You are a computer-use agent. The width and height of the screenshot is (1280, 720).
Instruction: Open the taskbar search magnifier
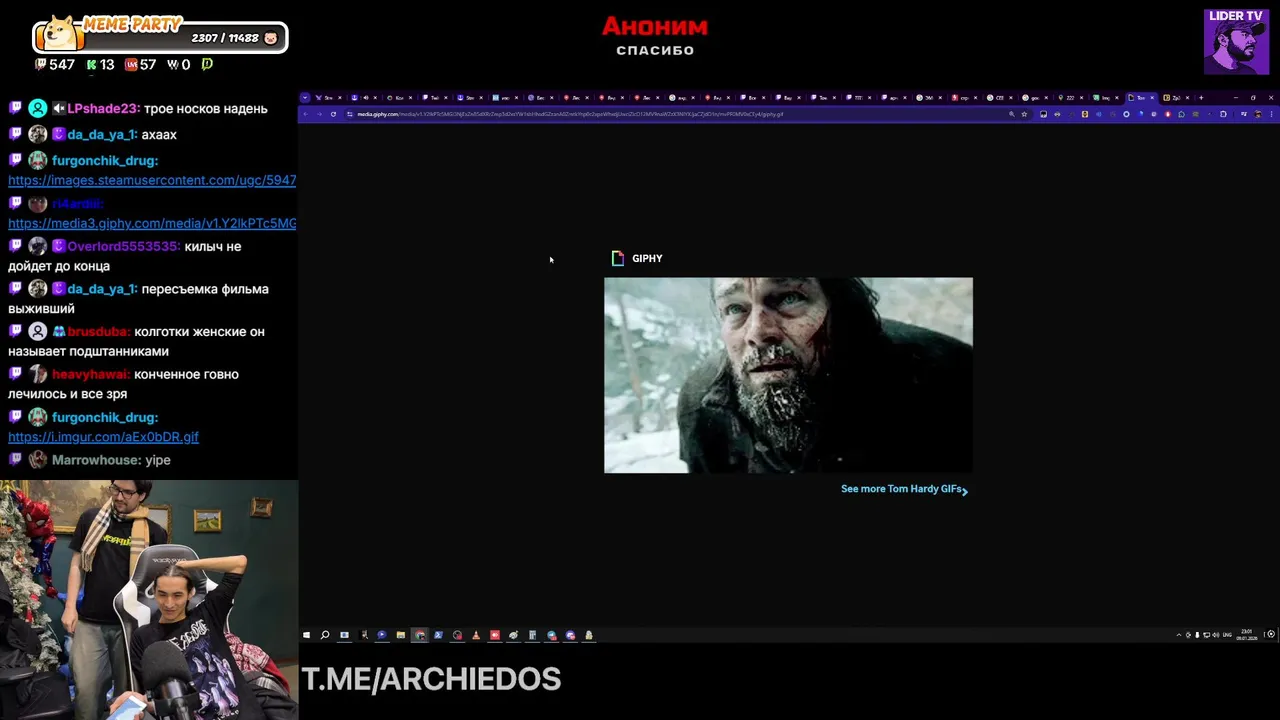coord(325,635)
